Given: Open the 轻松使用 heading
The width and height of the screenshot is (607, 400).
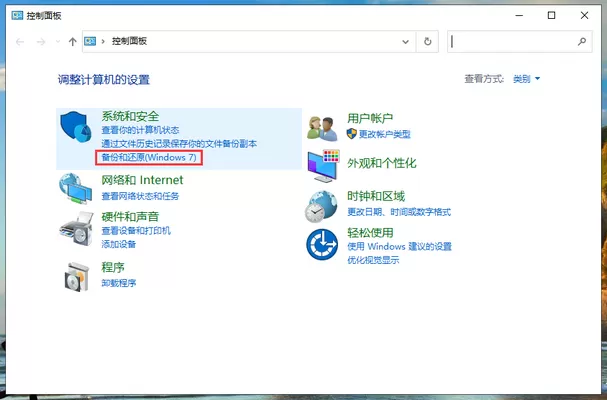Looking at the screenshot, I should 370,233.
